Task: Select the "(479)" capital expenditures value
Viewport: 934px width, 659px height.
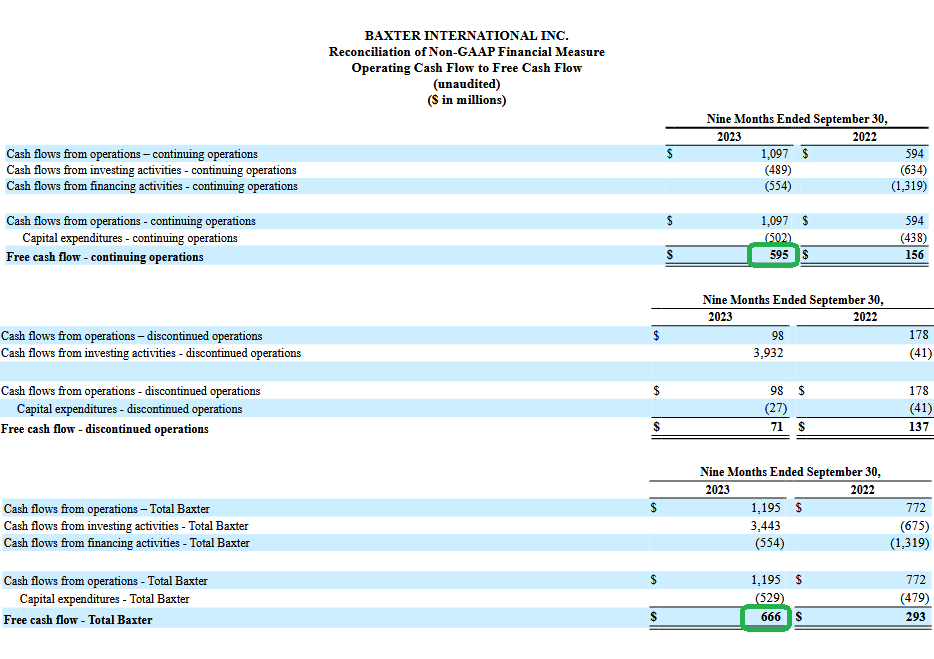Action: 916,598
